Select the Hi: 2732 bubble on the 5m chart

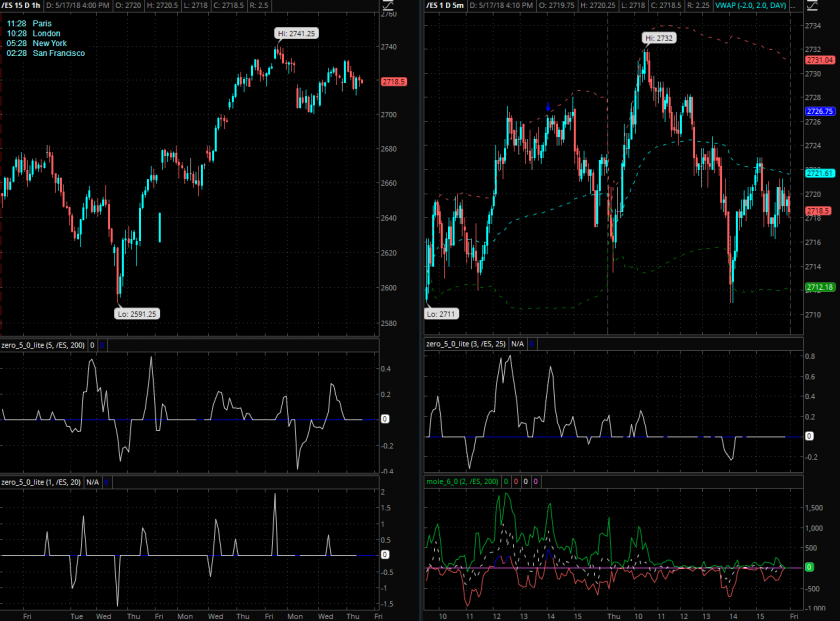point(660,37)
